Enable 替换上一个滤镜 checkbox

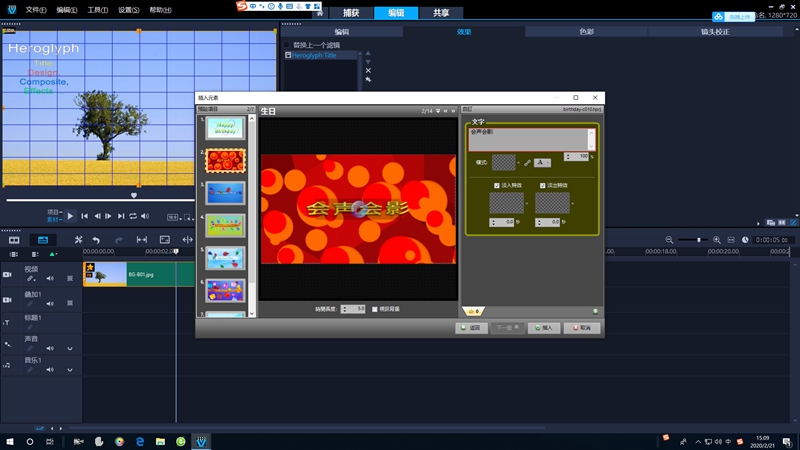[287, 45]
